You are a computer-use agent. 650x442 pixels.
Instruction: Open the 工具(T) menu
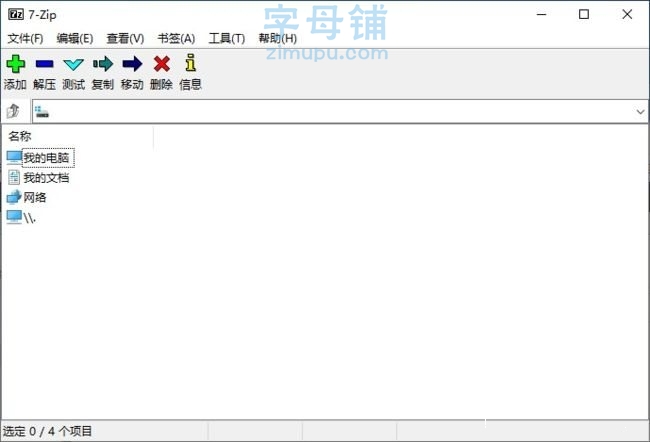coord(227,39)
